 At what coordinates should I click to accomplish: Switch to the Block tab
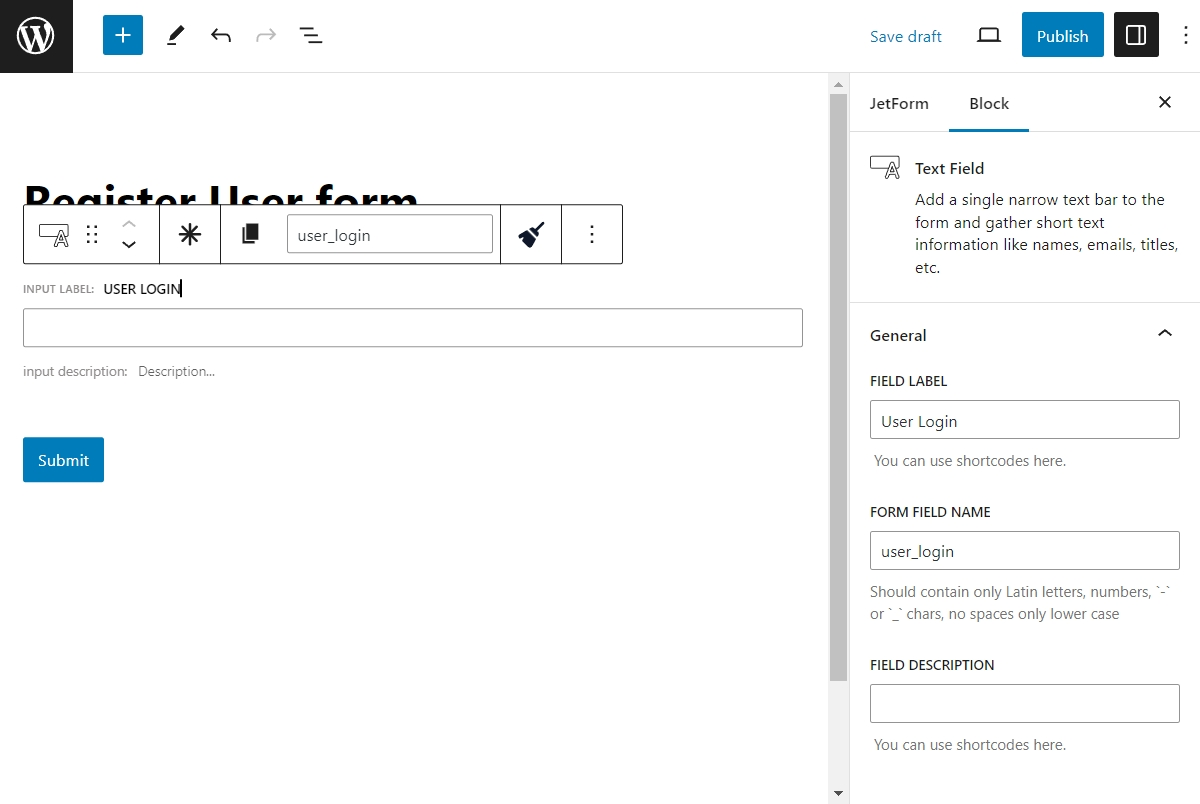click(x=989, y=103)
